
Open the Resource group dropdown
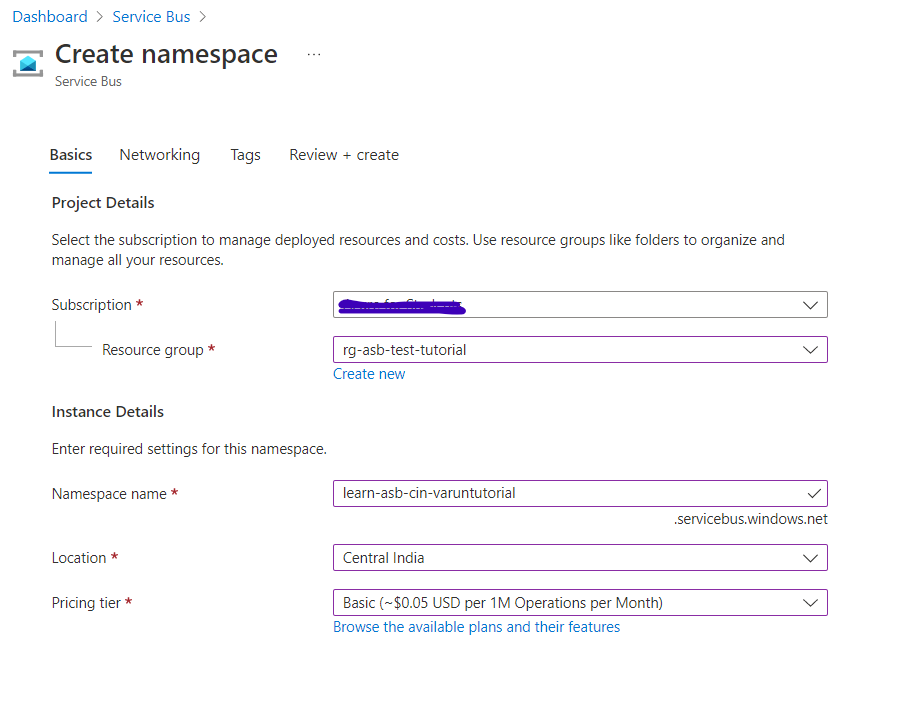pyautogui.click(x=812, y=349)
